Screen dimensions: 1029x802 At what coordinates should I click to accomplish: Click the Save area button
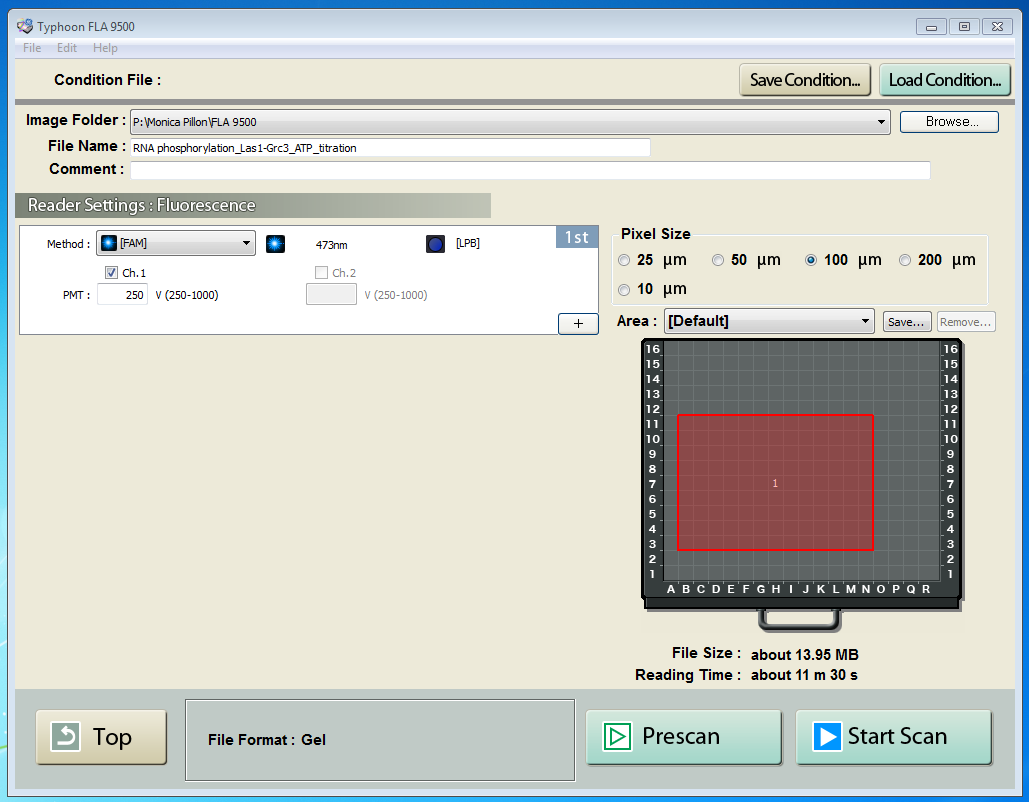[x=907, y=322]
